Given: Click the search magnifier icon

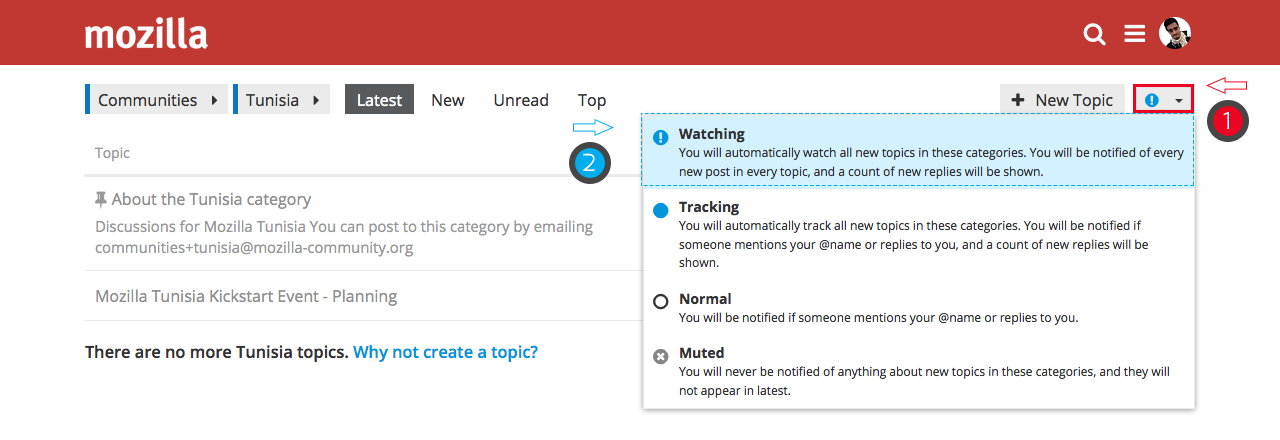Looking at the screenshot, I should pyautogui.click(x=1095, y=35).
